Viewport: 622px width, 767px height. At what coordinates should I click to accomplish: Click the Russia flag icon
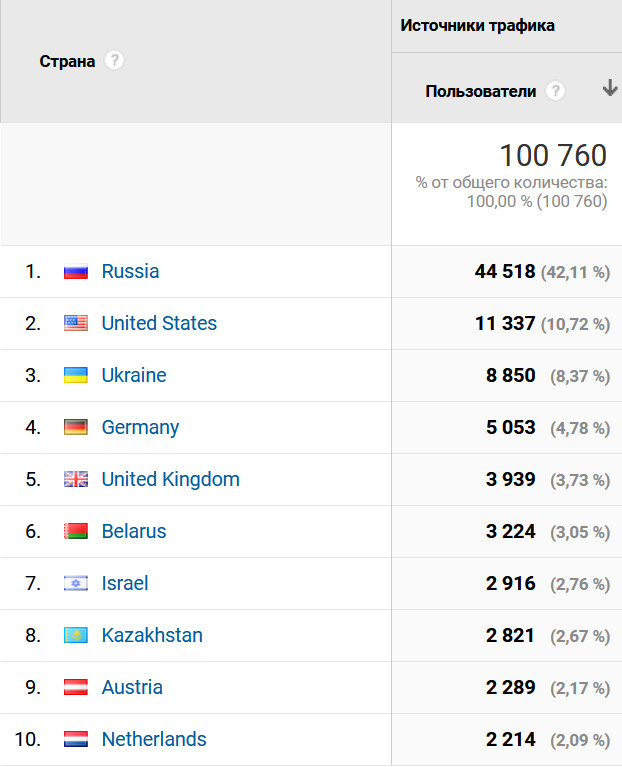[76, 271]
